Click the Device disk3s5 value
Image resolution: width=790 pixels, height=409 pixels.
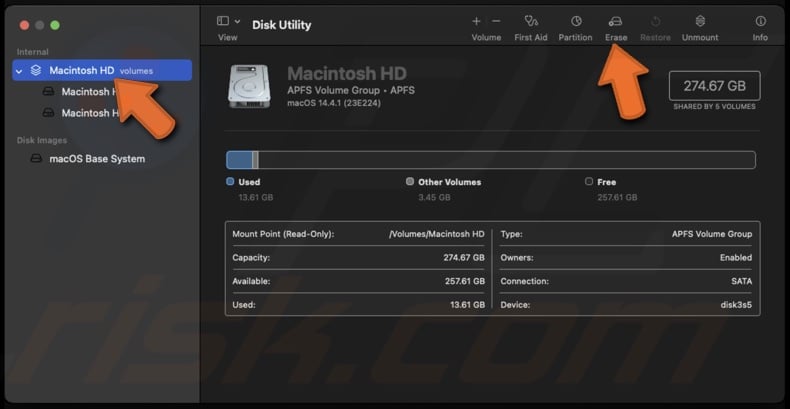(736, 305)
